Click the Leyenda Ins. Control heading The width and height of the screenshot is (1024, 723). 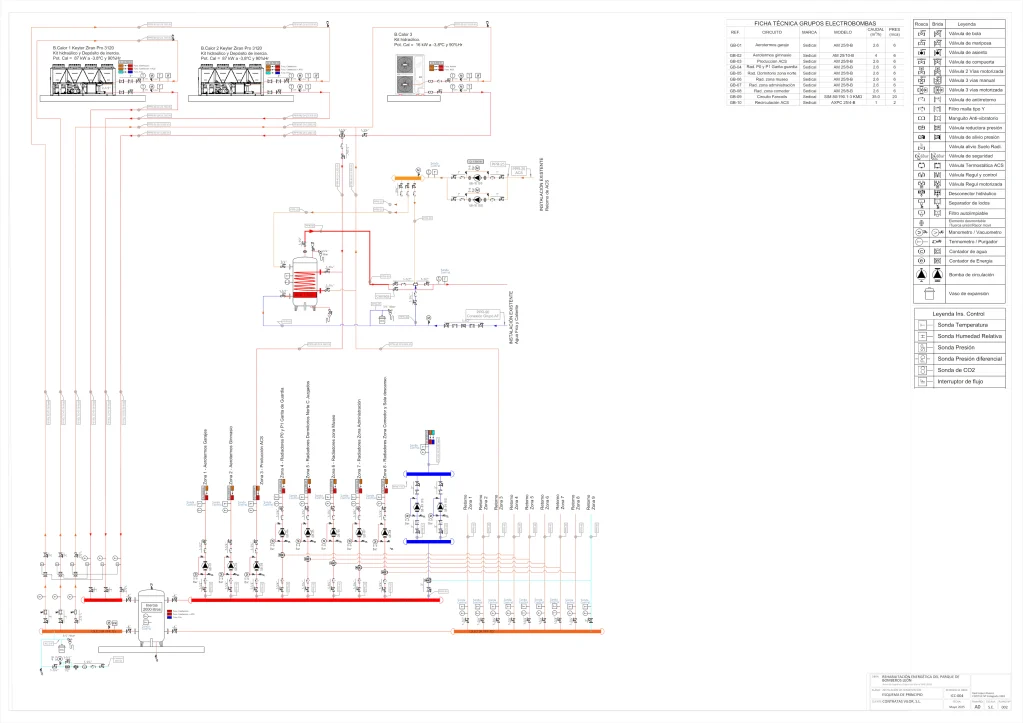(x=958, y=314)
